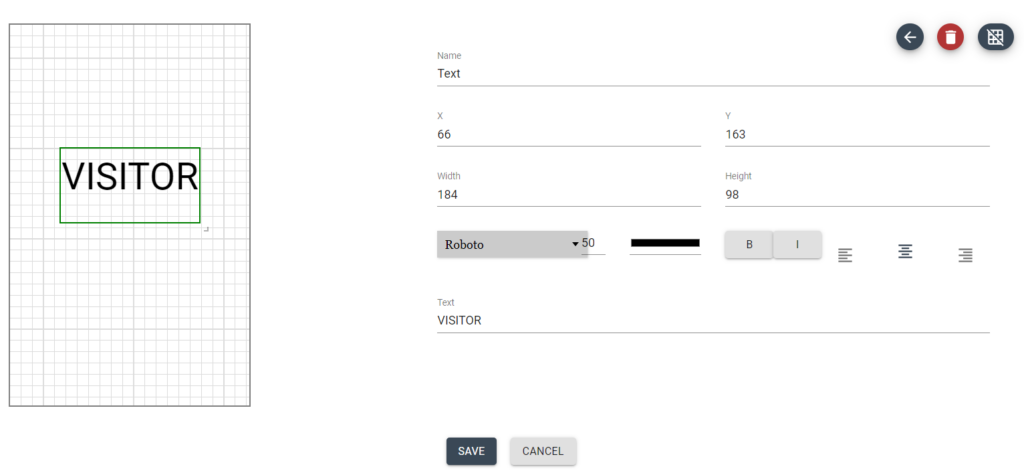Focus the X position field
Viewport: 1024px width, 471px height.
[568, 134]
